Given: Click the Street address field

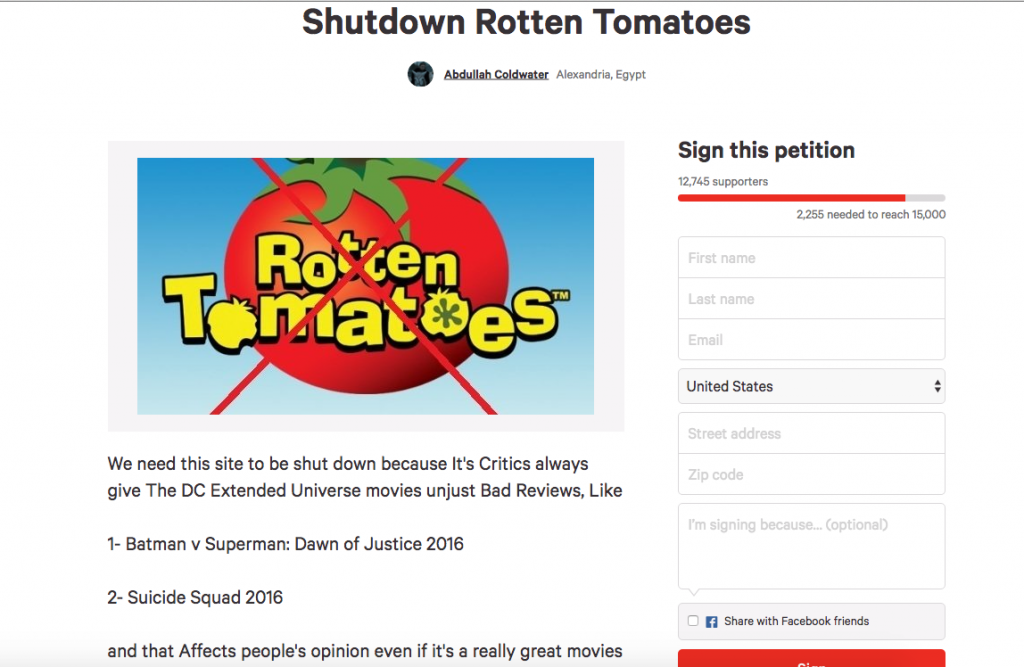Looking at the screenshot, I should 811,433.
